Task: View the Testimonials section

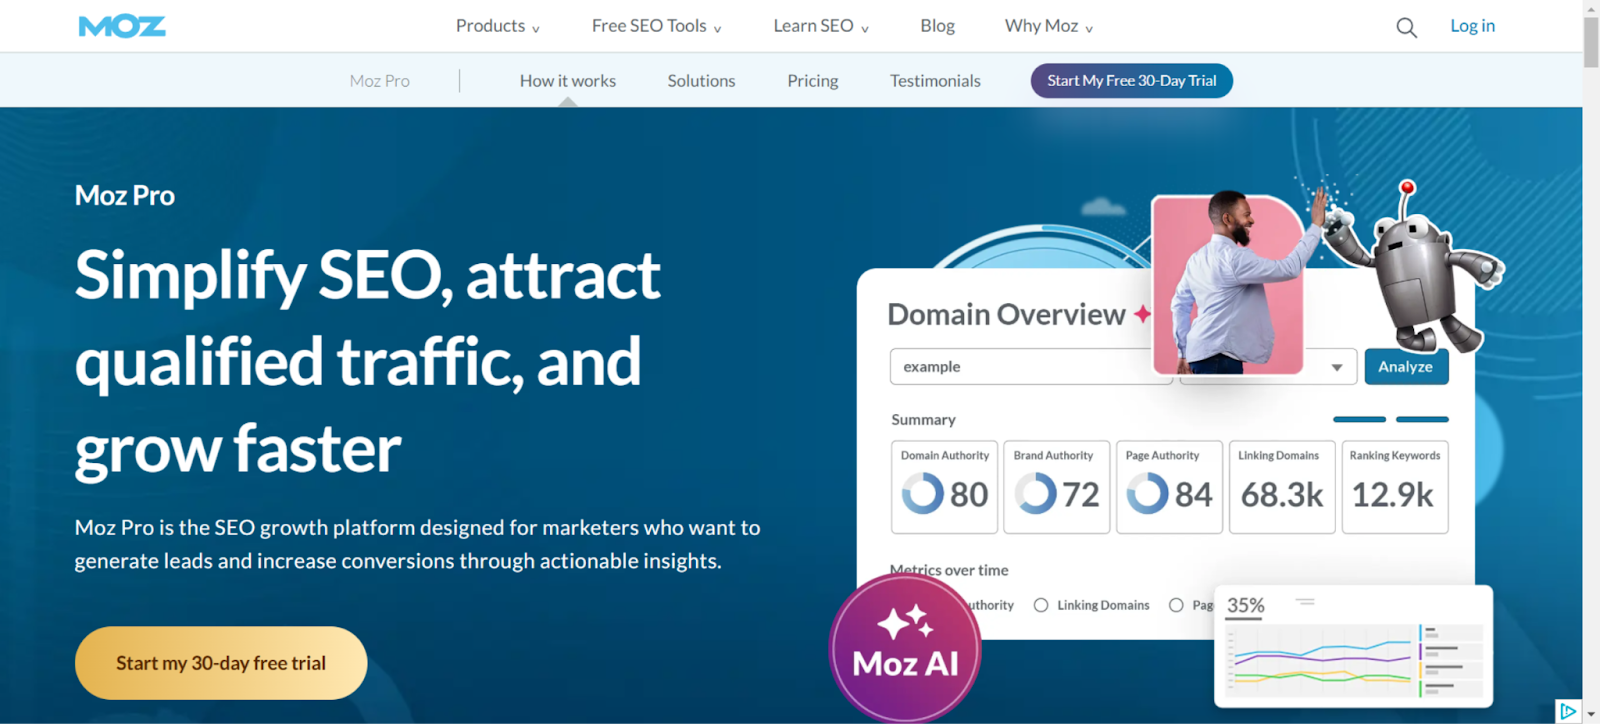Action: pyautogui.click(x=935, y=81)
